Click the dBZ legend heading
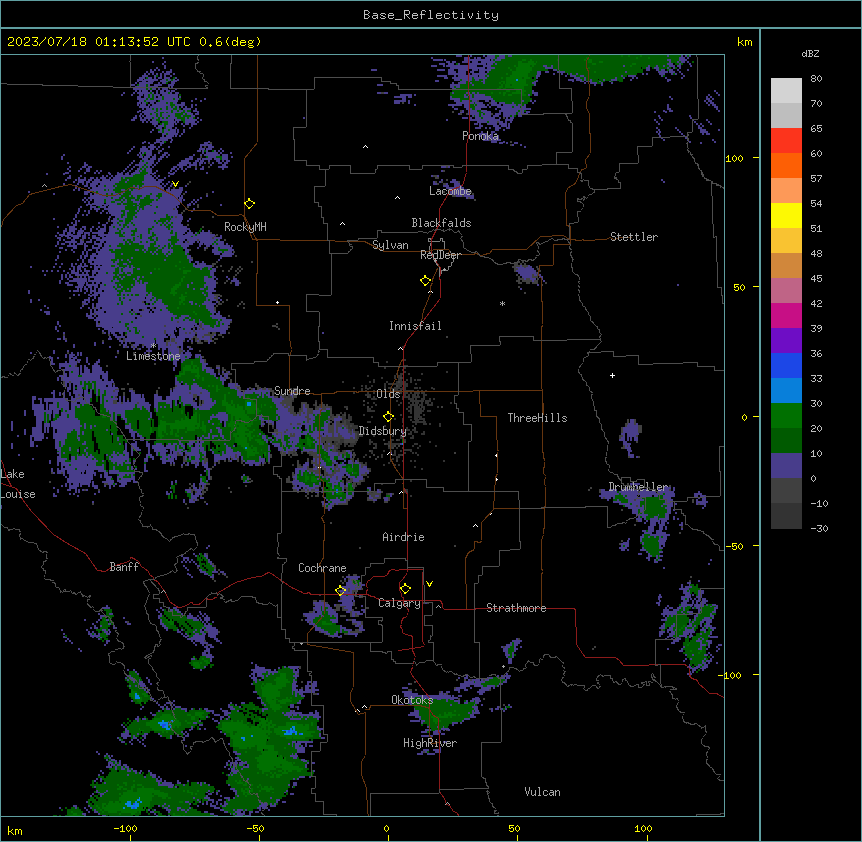 coord(810,53)
